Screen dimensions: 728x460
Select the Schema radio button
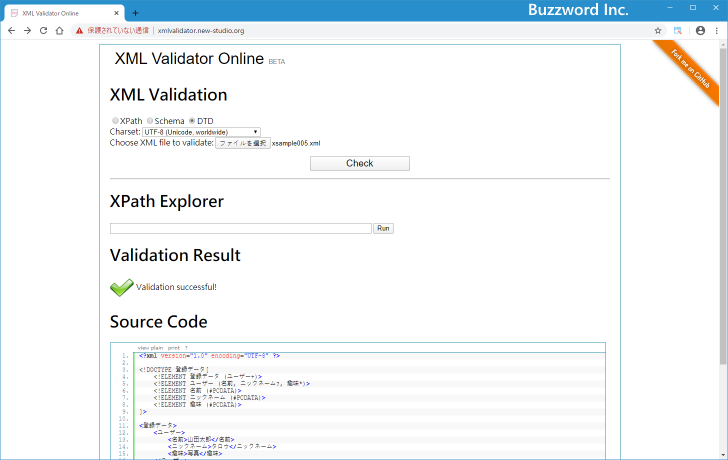[150, 121]
